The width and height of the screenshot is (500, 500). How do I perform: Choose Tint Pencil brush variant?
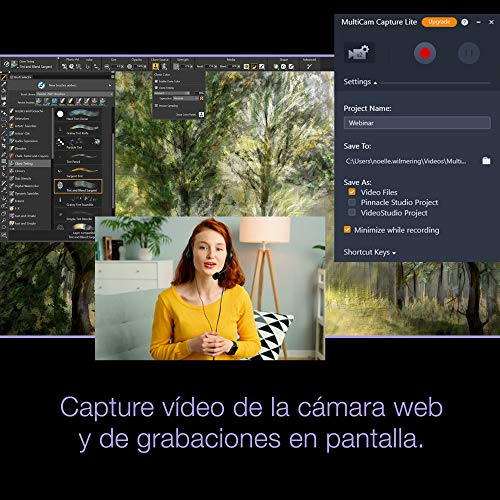tap(78, 158)
